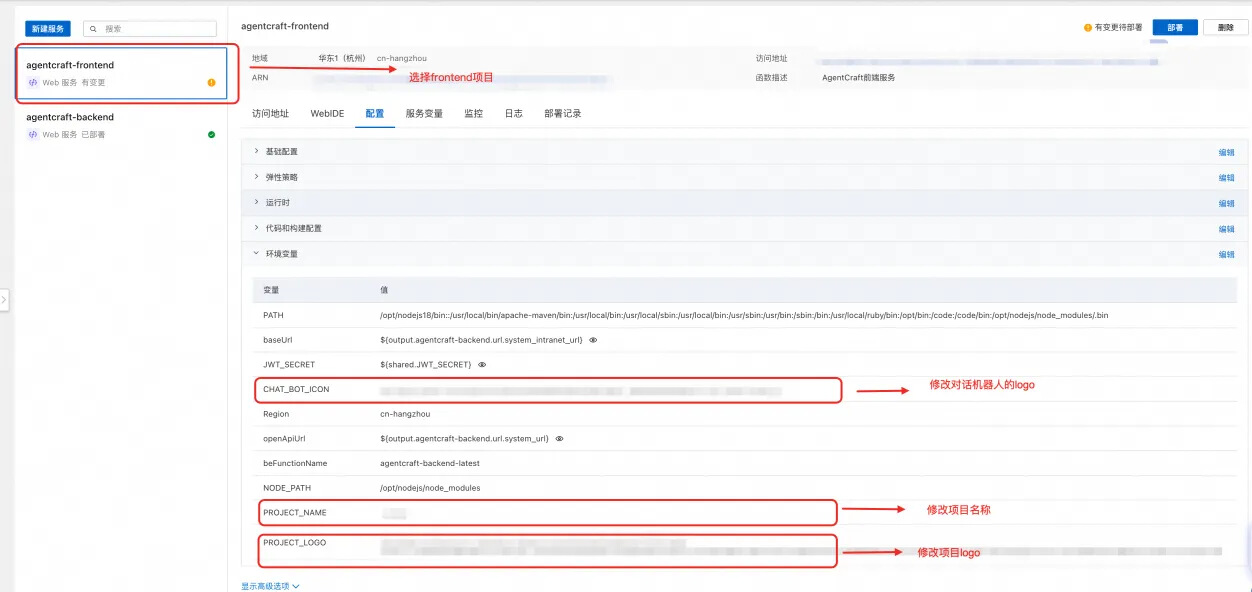Reveal the baseUrl value with the eye icon
The image size is (1252, 592).
click(x=593, y=340)
